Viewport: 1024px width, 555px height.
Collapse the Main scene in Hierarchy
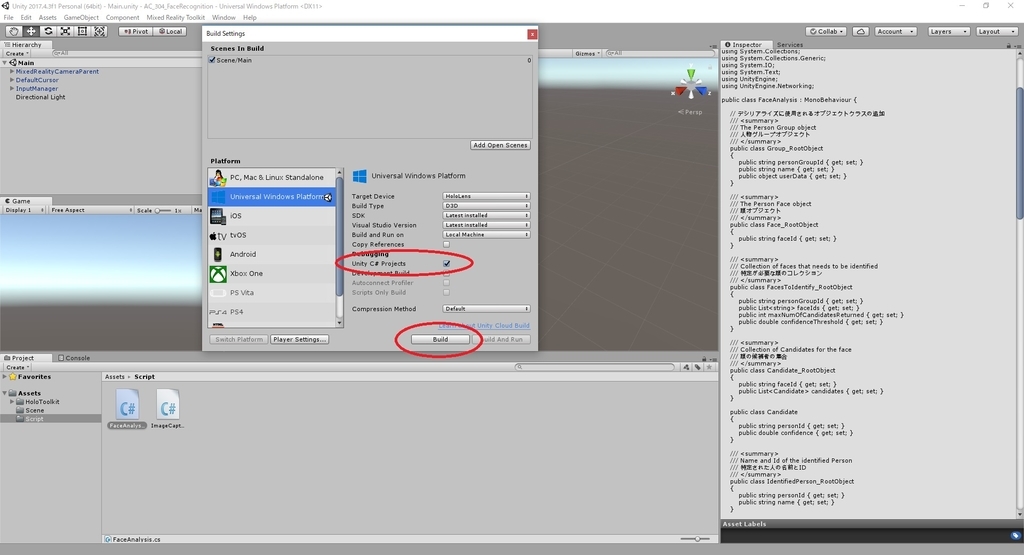[5, 63]
